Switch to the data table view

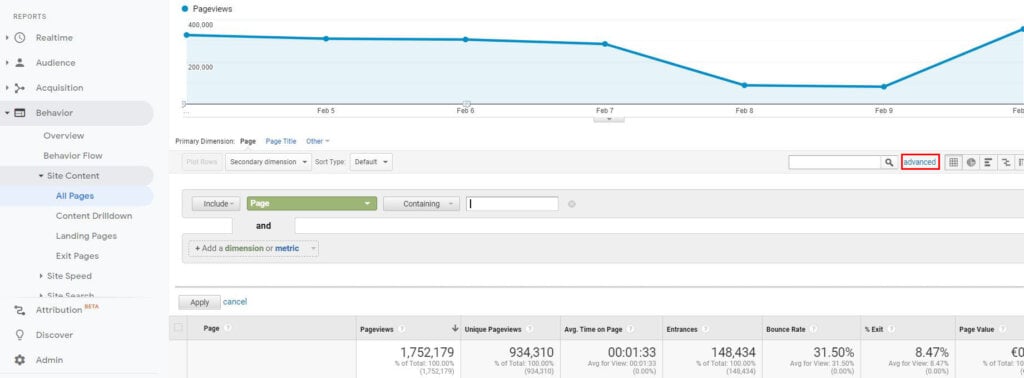tap(953, 162)
